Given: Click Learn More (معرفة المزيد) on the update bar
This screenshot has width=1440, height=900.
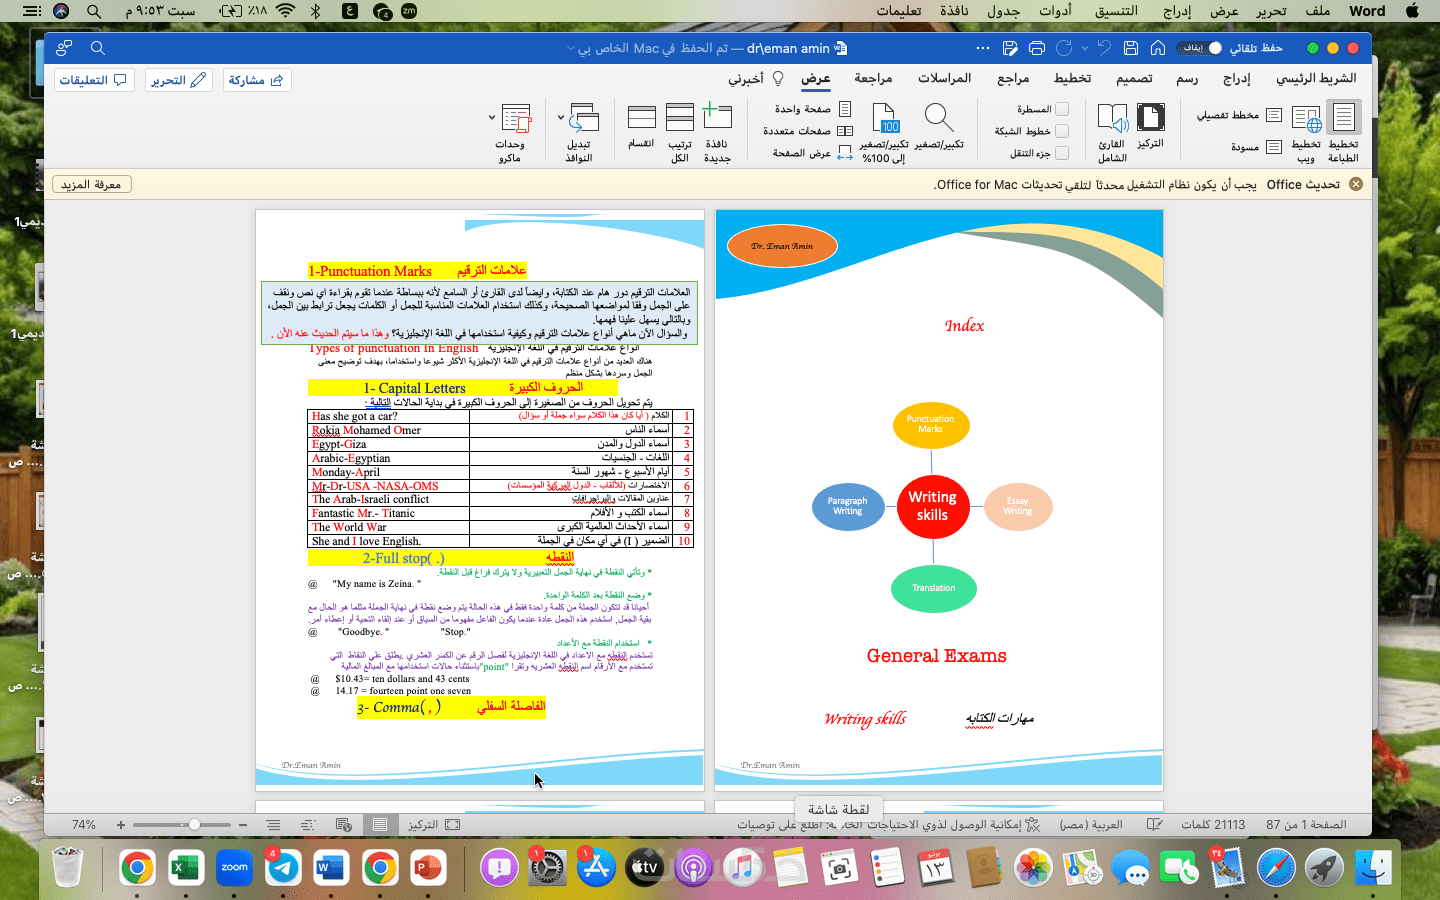Looking at the screenshot, I should click(91, 184).
